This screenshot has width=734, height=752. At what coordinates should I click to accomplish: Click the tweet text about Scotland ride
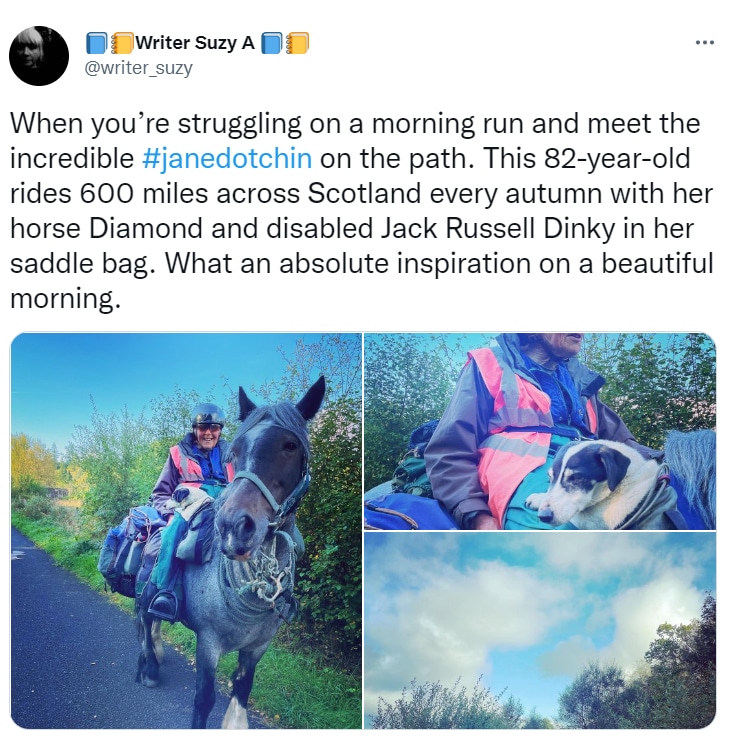tap(362, 211)
